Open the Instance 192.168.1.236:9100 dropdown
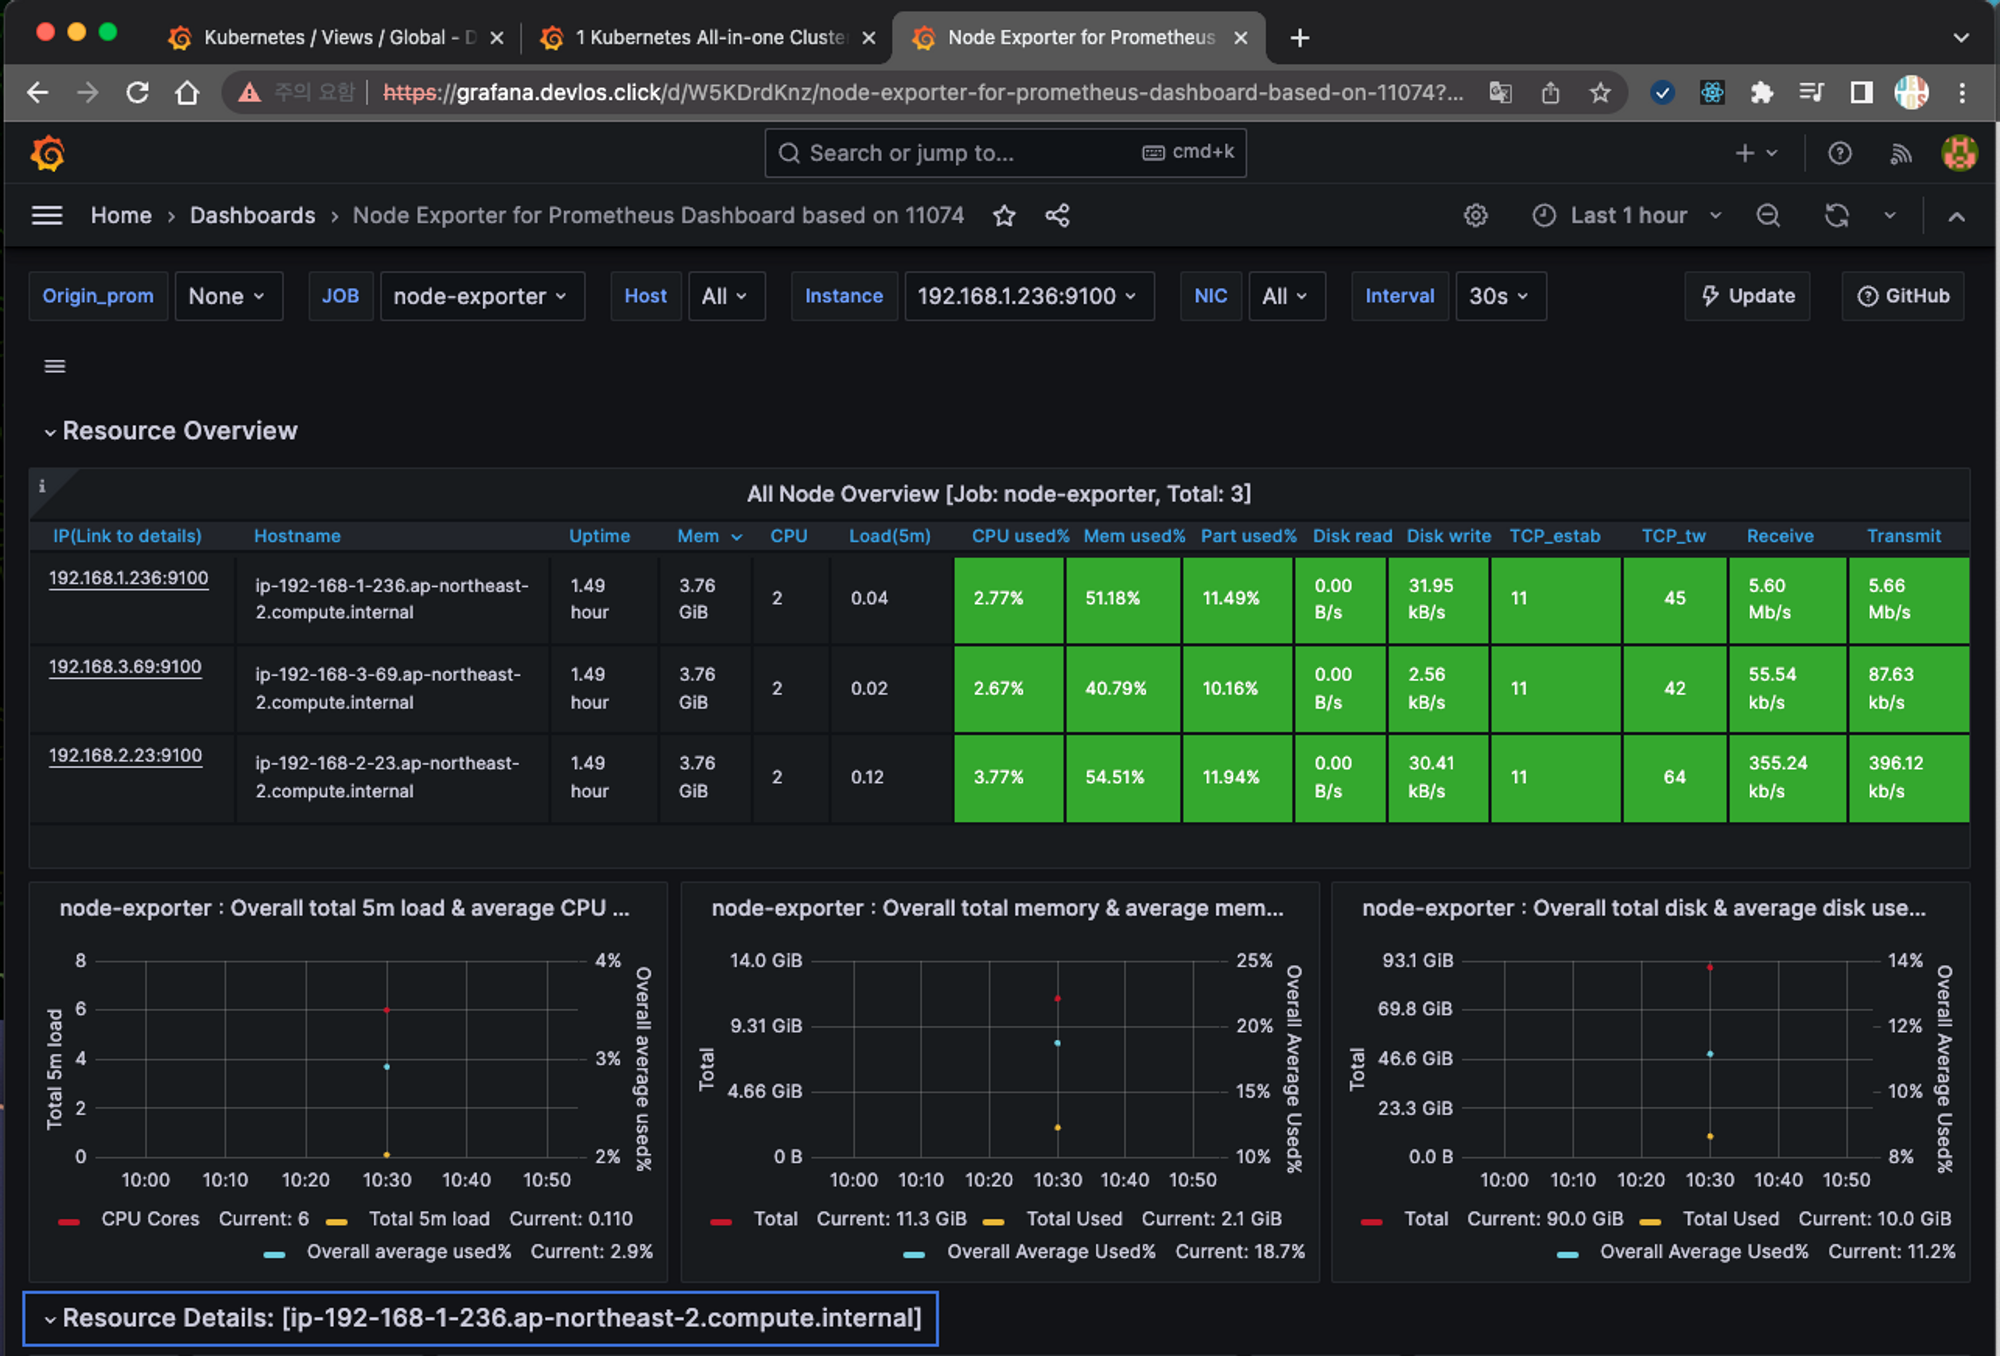Viewport: 2000px width, 1356px height. [x=1028, y=297]
